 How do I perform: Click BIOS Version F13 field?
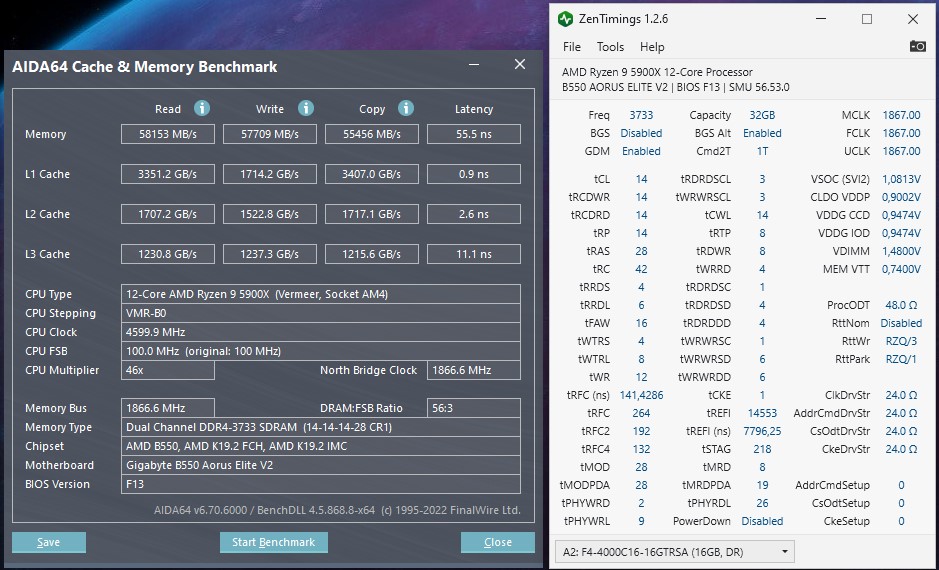(x=320, y=484)
